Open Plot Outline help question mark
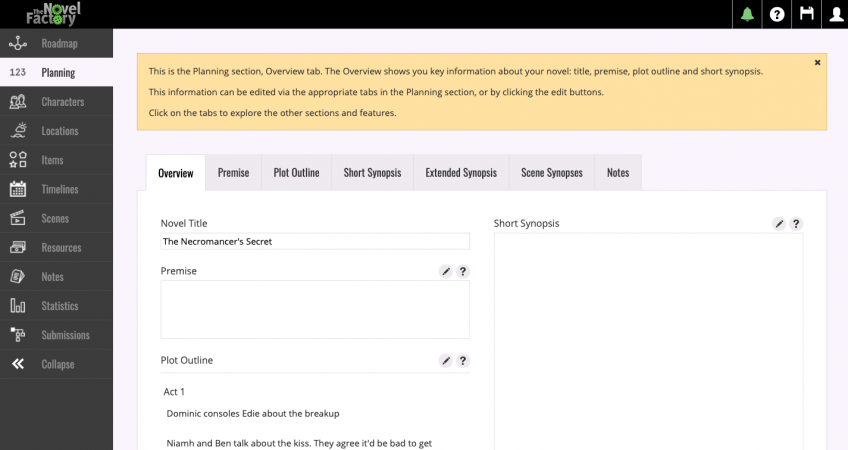 463,360
